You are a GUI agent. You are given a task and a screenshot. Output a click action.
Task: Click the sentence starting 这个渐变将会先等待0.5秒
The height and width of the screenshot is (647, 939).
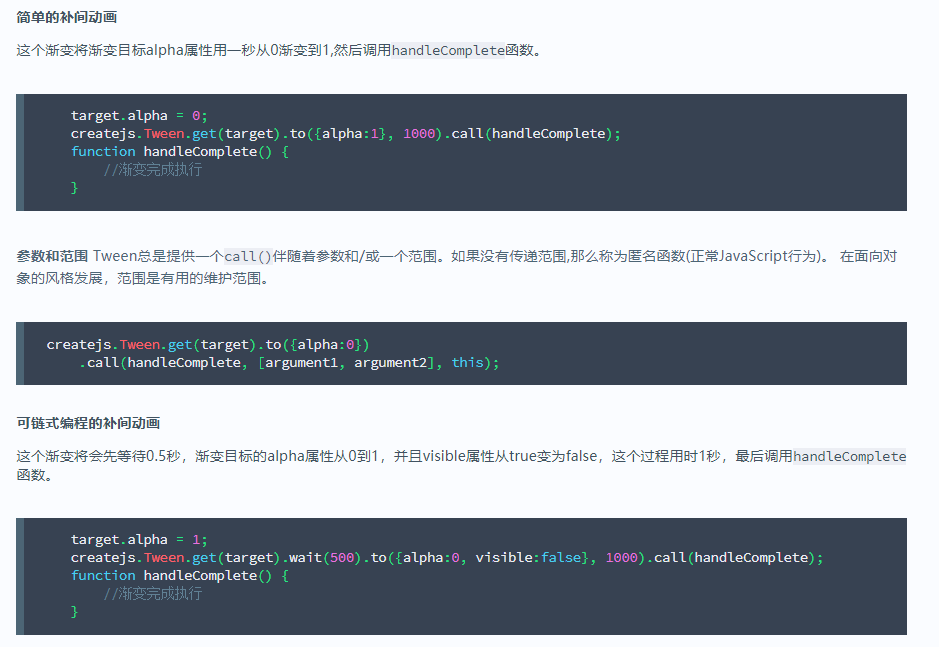click(x=461, y=465)
